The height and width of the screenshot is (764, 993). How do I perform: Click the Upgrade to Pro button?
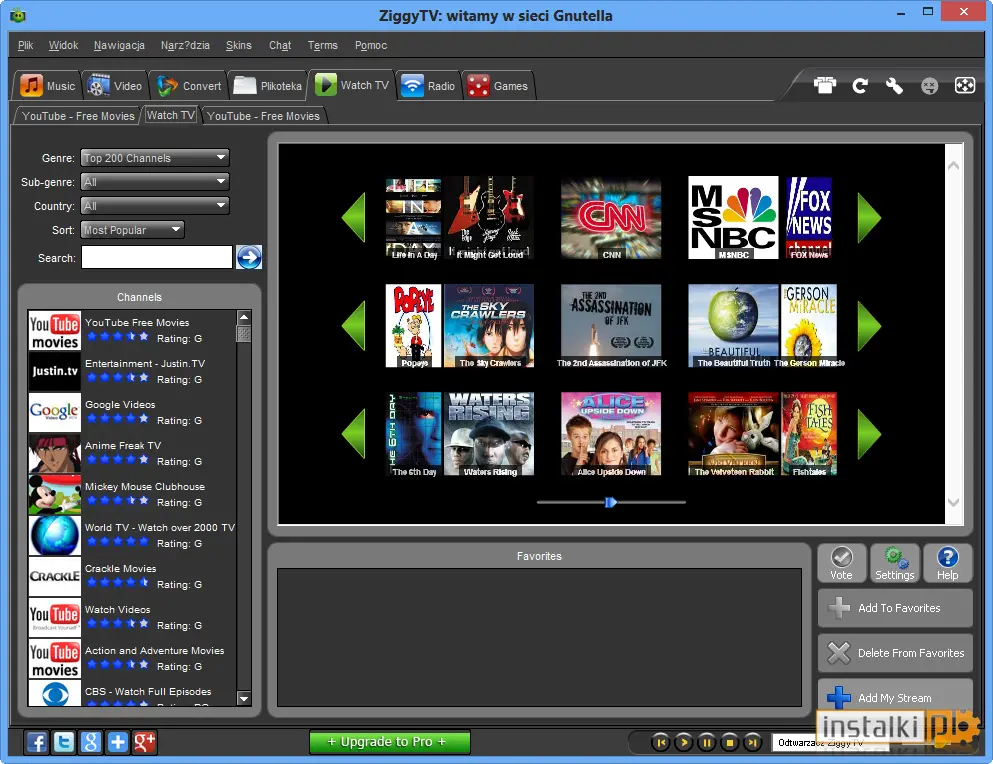[389, 742]
